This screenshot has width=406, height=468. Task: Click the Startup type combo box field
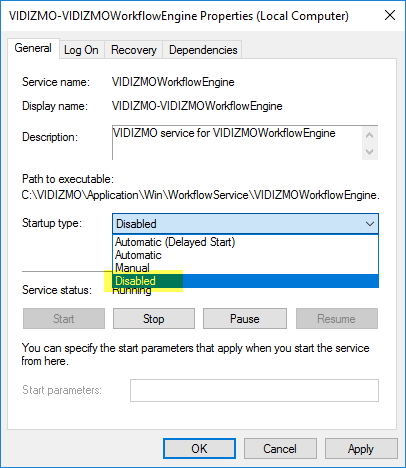(x=245, y=224)
